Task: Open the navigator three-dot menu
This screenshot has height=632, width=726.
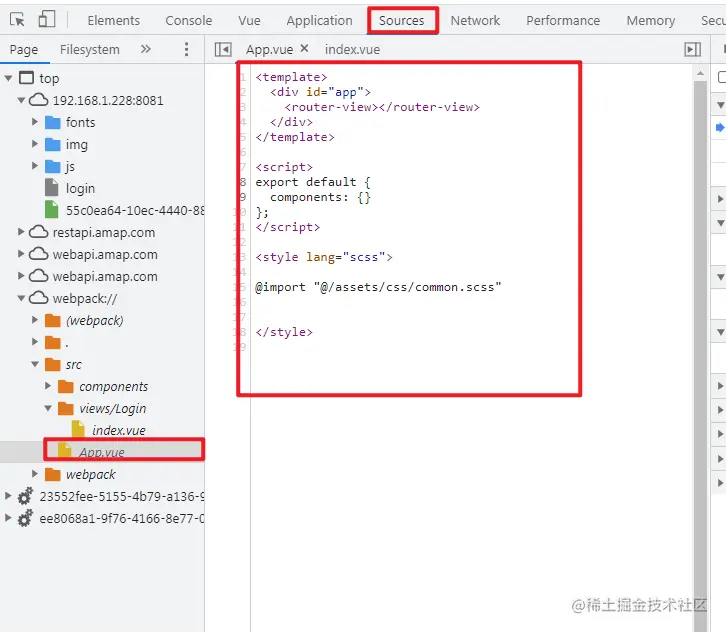Action: (x=187, y=49)
